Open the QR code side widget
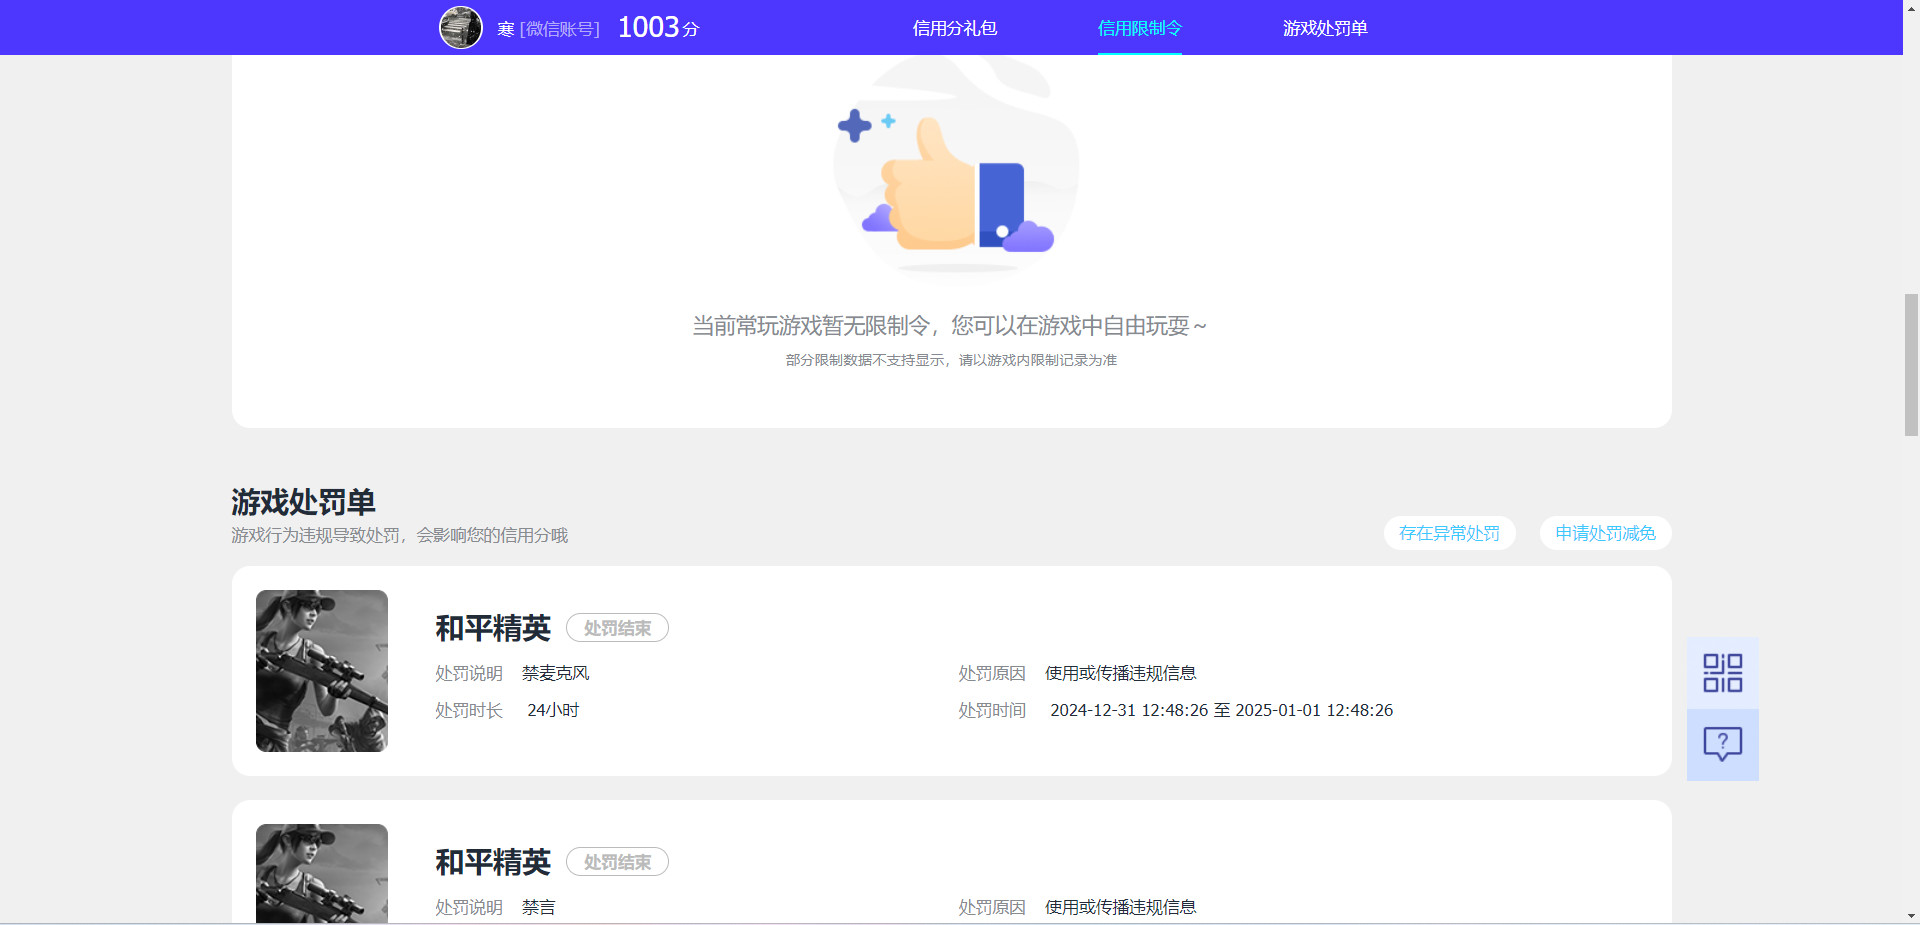 click(1722, 673)
